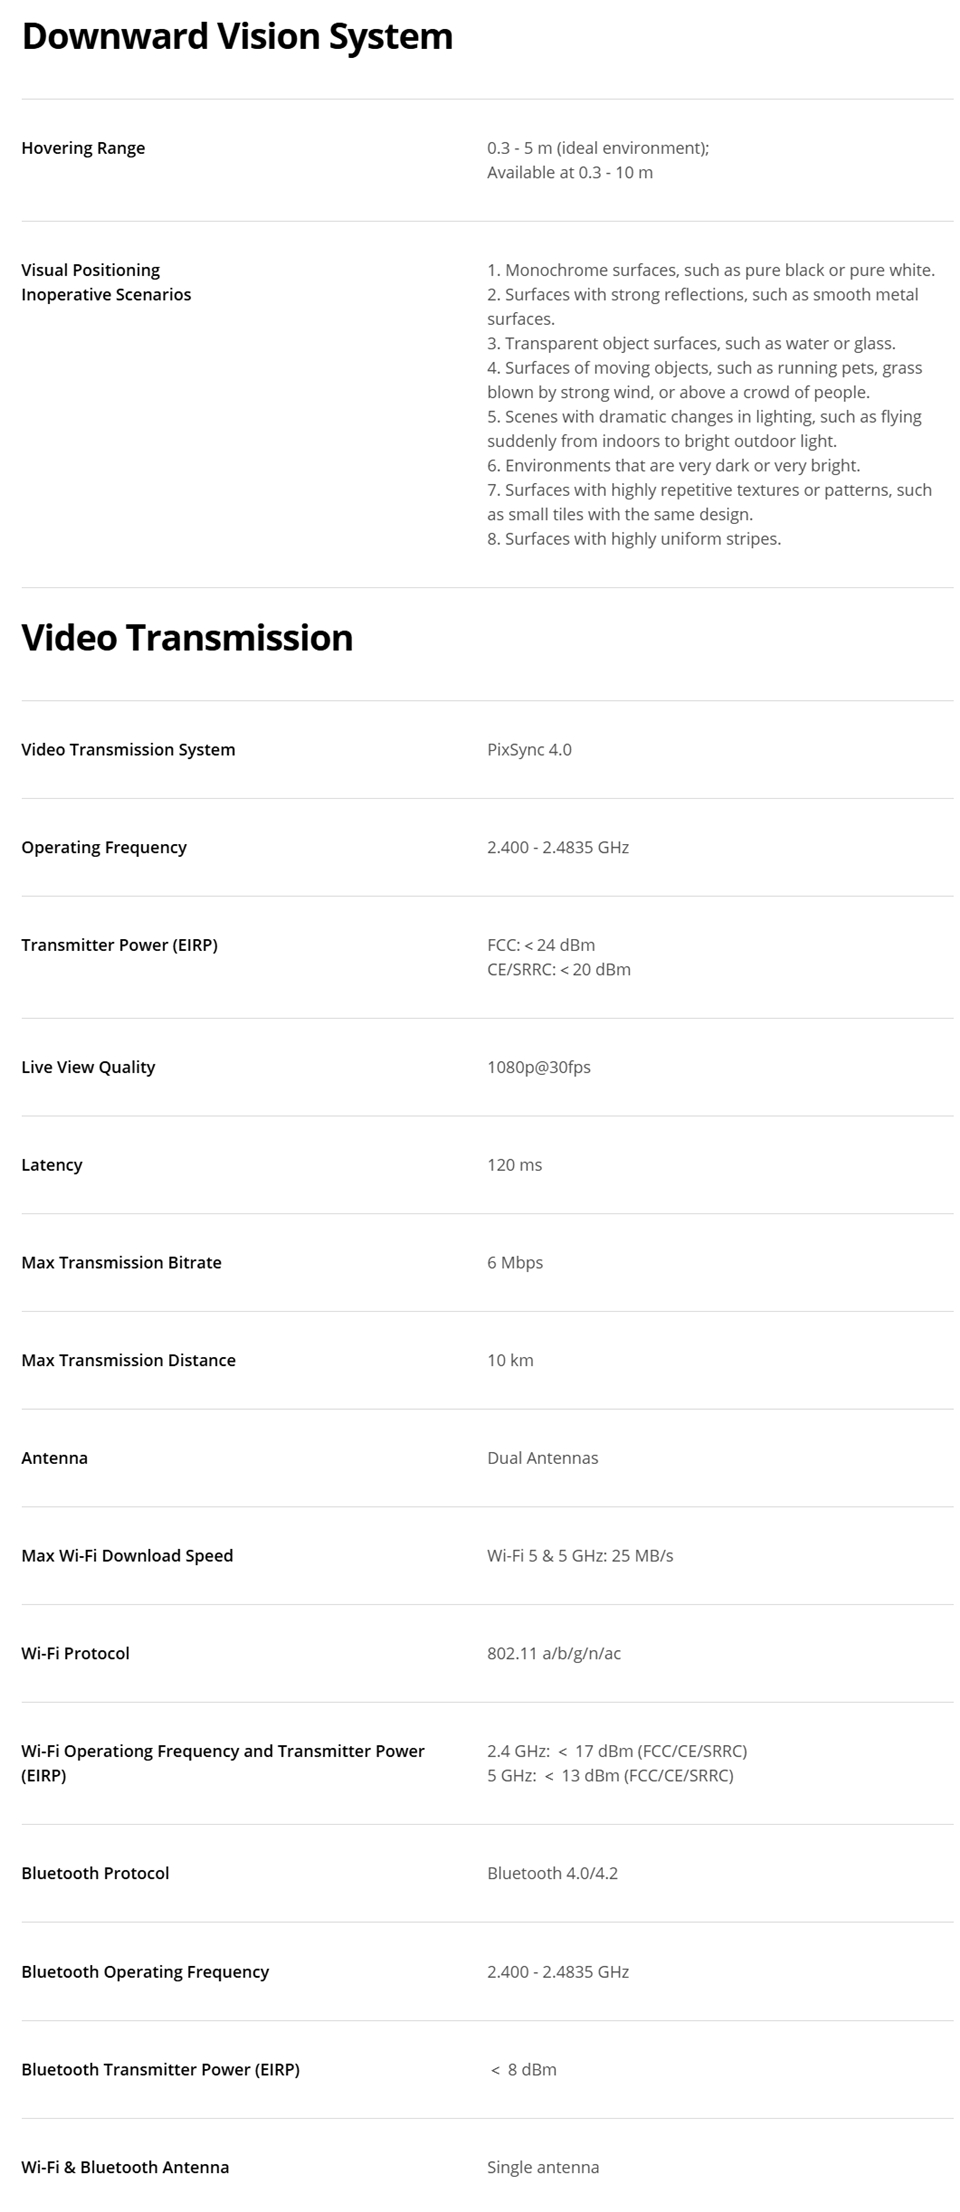Click the Bluetooth 4.0/4.2 value

(552, 1873)
